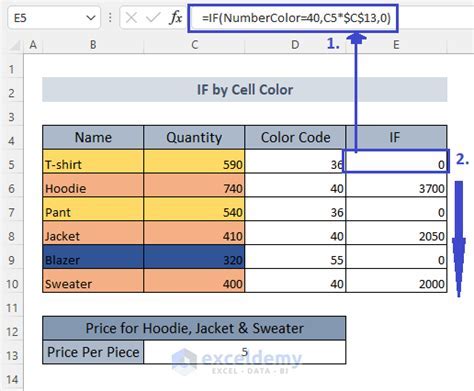Confirm formula with checkmark icon
Image resolution: width=474 pixels, height=391 pixels.
153,18
